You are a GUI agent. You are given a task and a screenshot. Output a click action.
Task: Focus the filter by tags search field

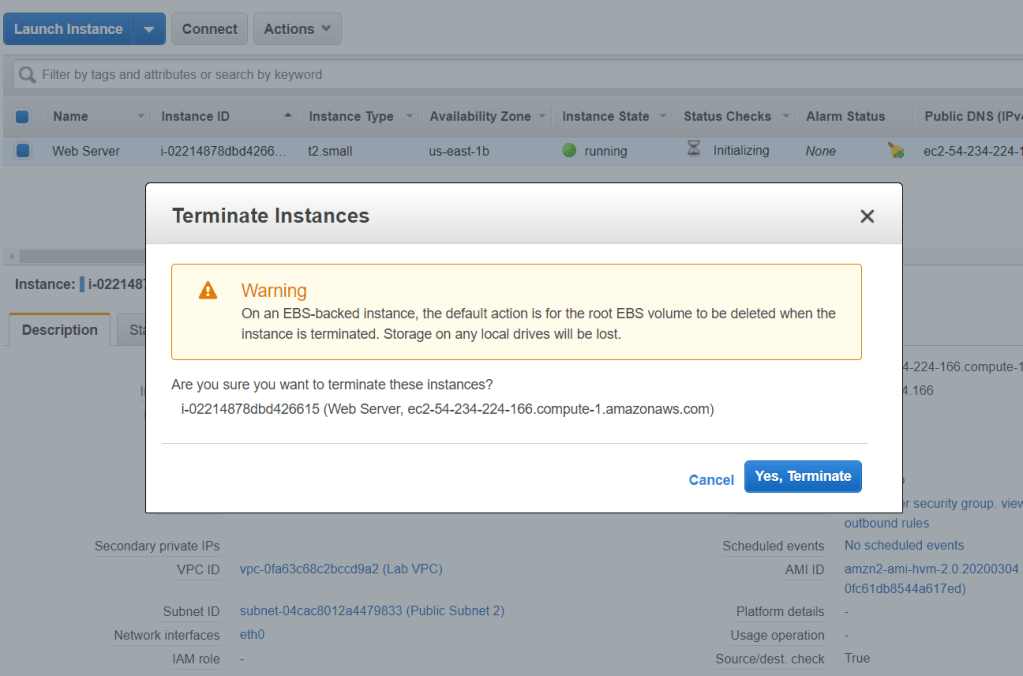[x=500, y=75]
